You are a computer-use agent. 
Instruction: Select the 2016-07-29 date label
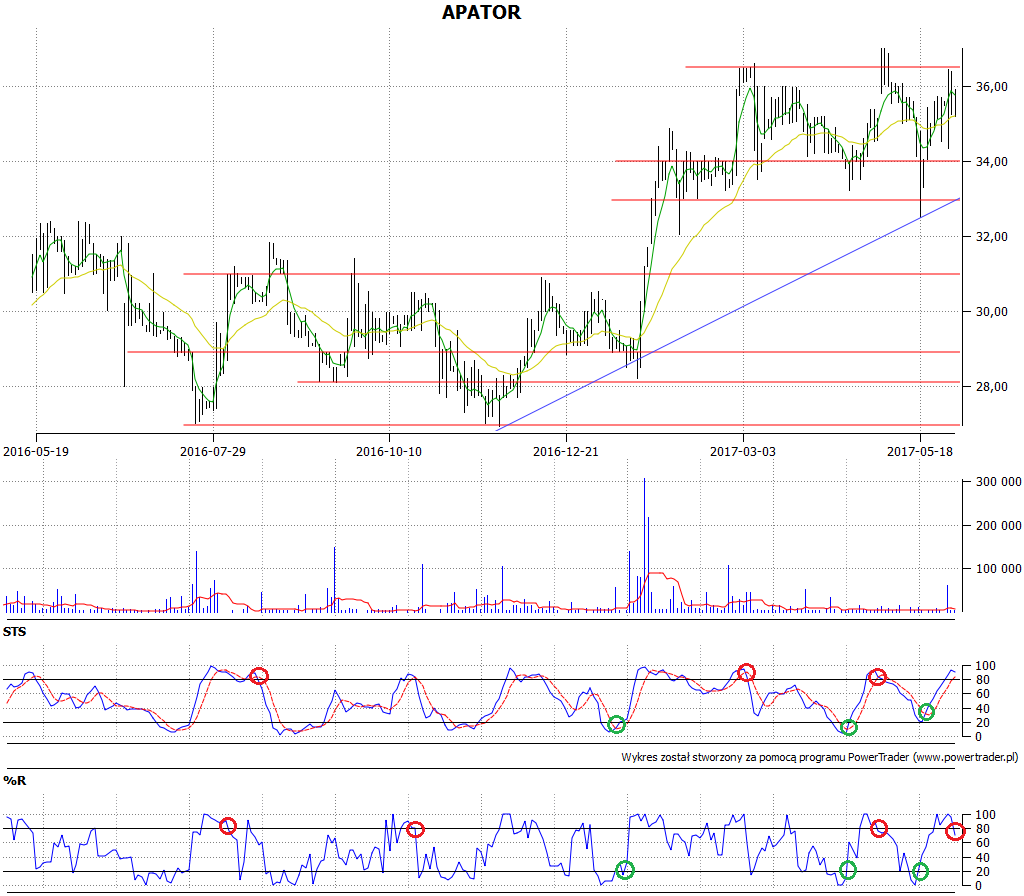(213, 451)
